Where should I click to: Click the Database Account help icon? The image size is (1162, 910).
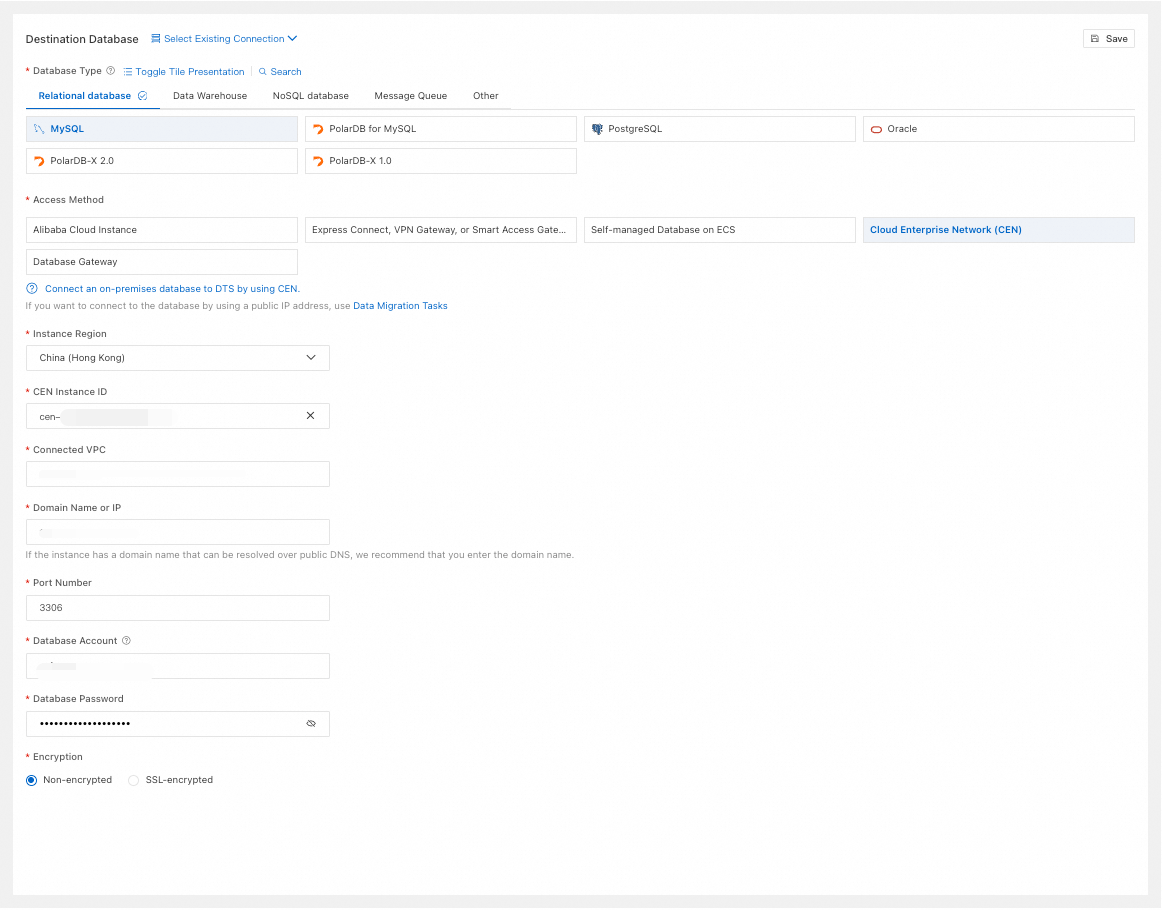(x=127, y=641)
